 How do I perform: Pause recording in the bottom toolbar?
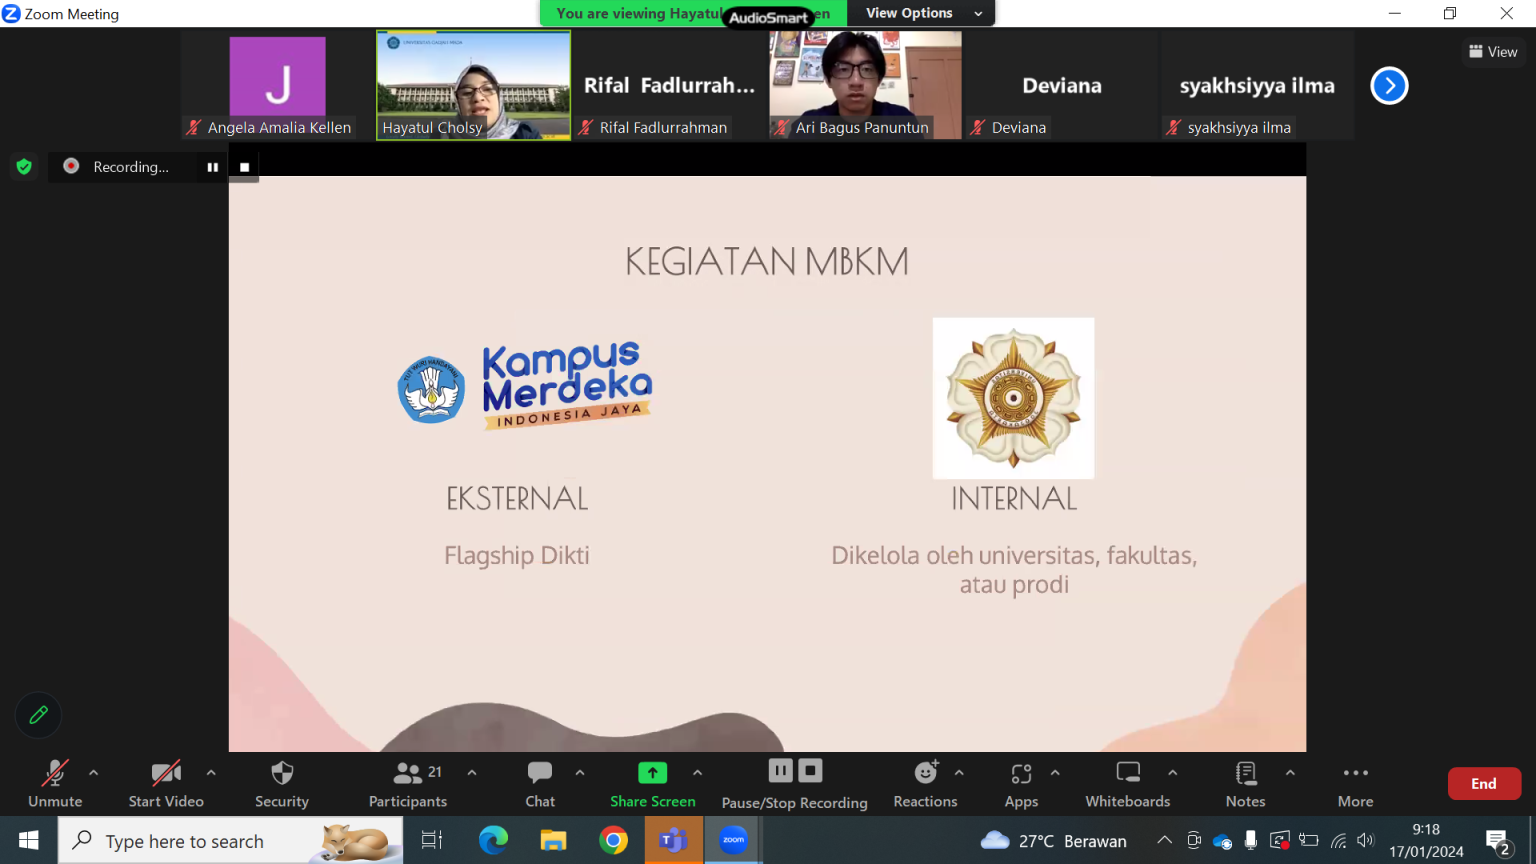click(x=781, y=771)
